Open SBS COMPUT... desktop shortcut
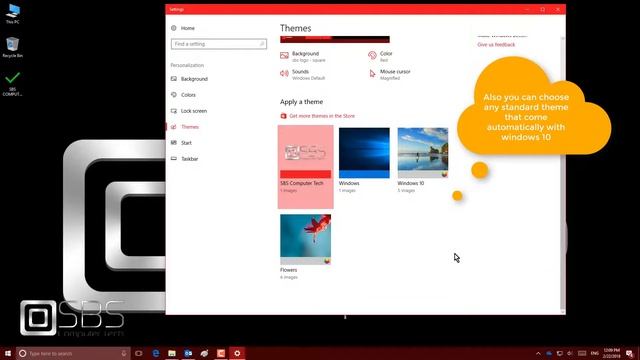This screenshot has width=640, height=360. [13, 84]
